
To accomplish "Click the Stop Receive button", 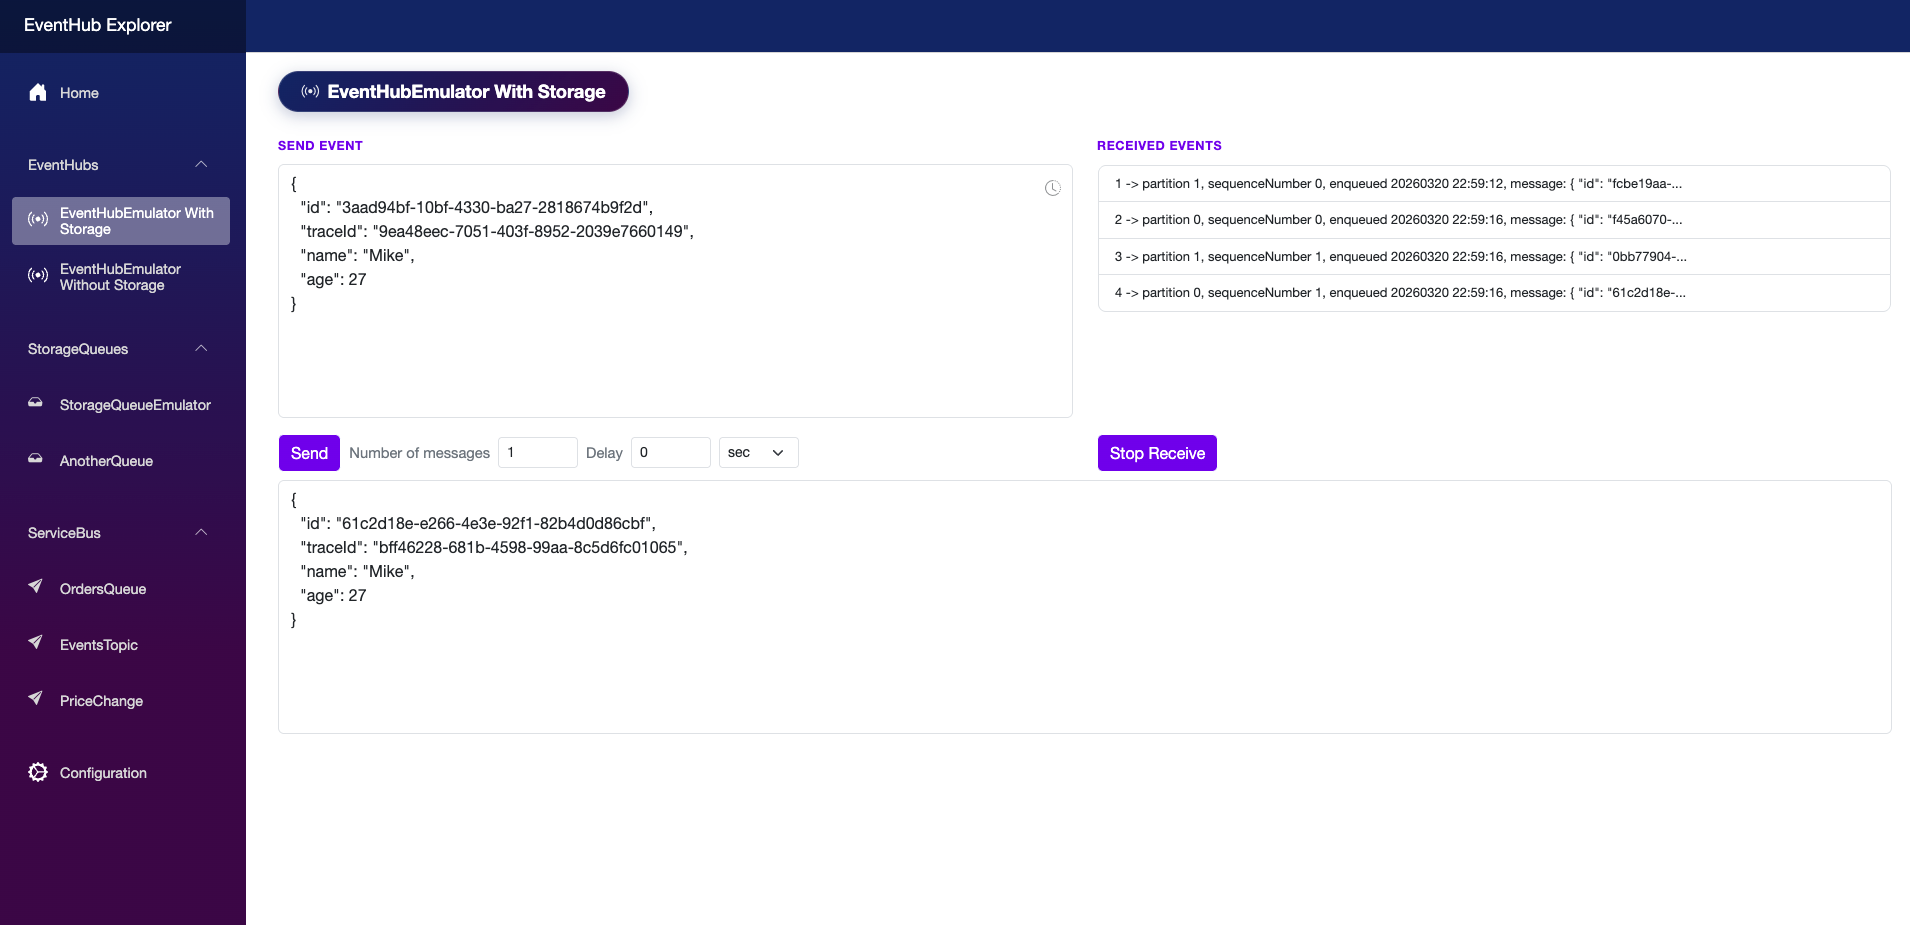I will point(1157,453).
